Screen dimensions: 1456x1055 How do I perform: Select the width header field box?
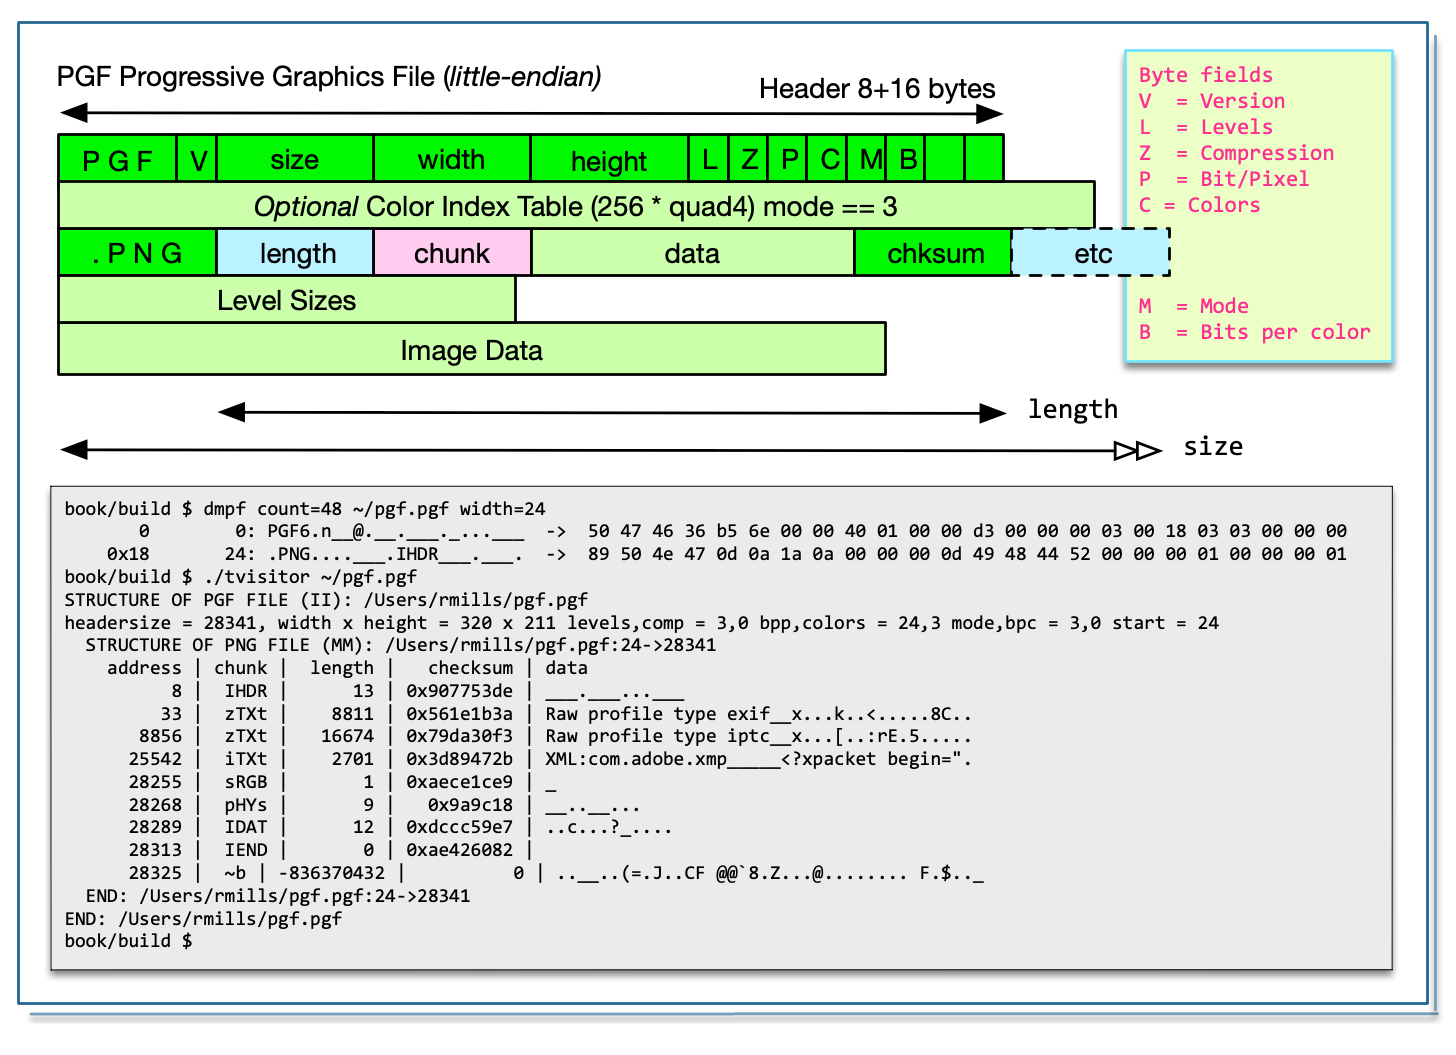point(451,159)
